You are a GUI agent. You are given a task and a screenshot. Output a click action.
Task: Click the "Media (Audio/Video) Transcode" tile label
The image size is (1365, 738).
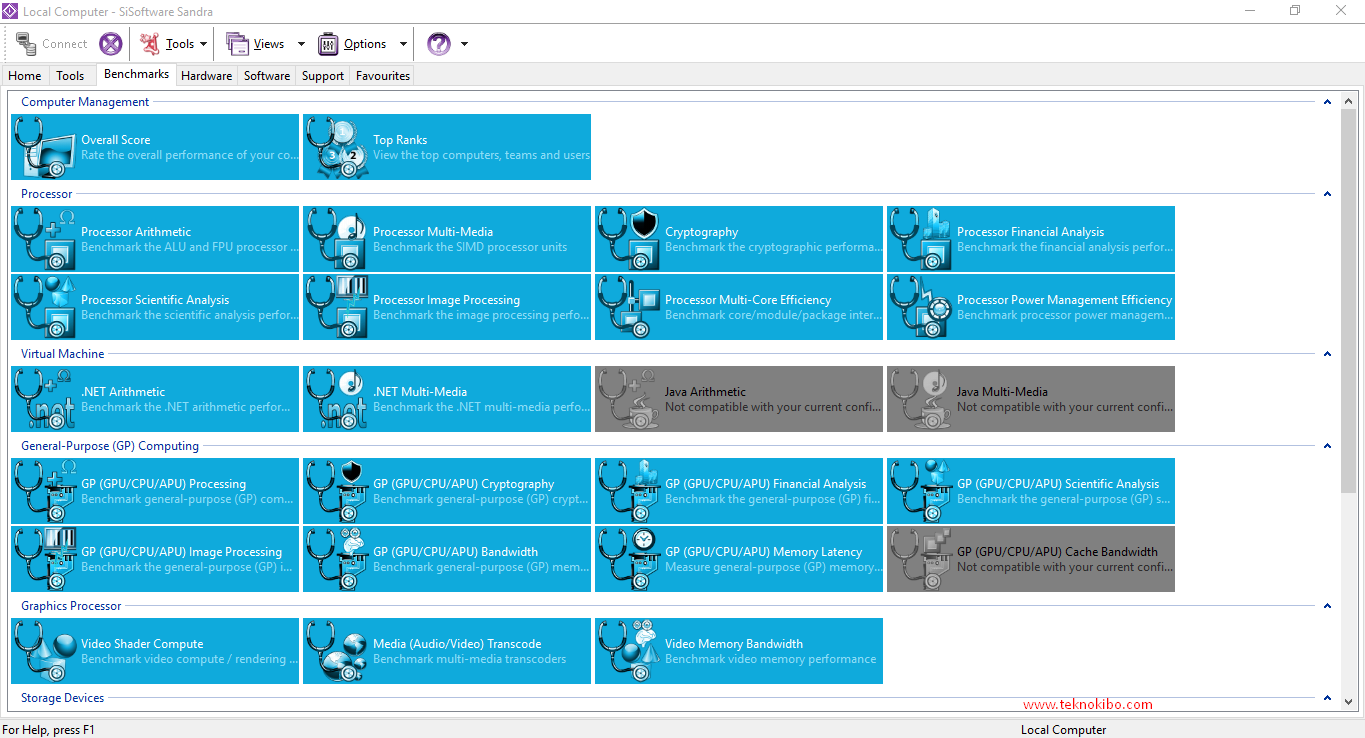click(x=457, y=644)
